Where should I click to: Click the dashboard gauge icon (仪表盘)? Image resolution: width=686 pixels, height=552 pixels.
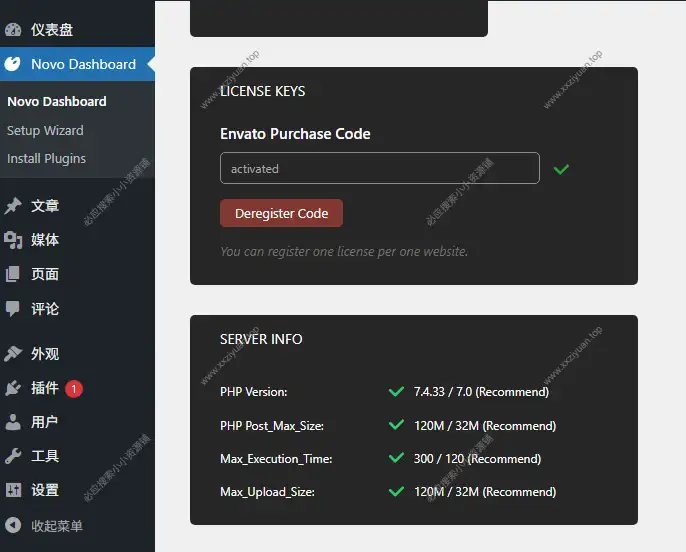coord(13,30)
